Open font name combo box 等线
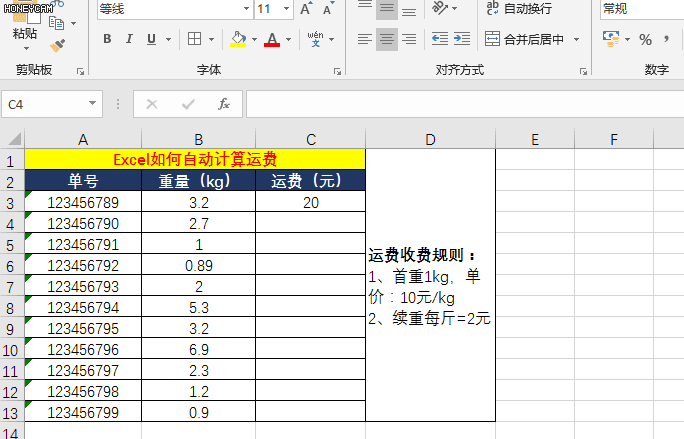This screenshot has width=684, height=439. click(x=175, y=9)
